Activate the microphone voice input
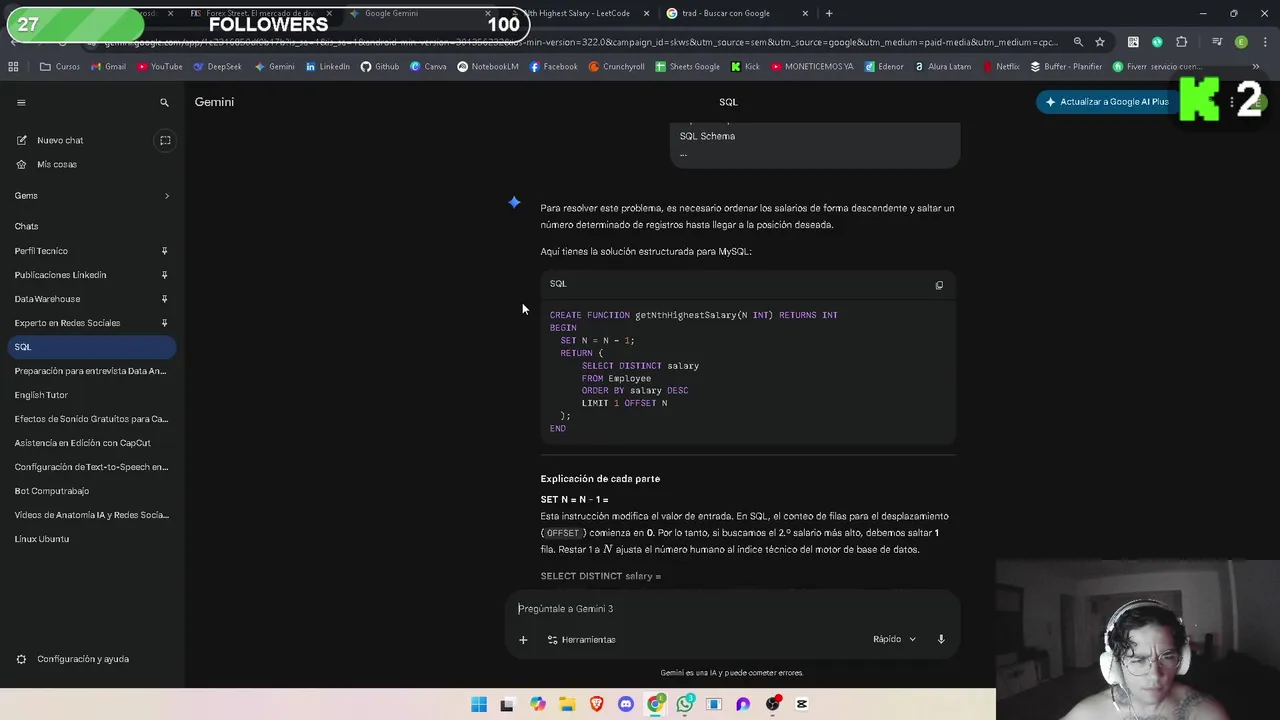1280x720 pixels. click(941, 639)
